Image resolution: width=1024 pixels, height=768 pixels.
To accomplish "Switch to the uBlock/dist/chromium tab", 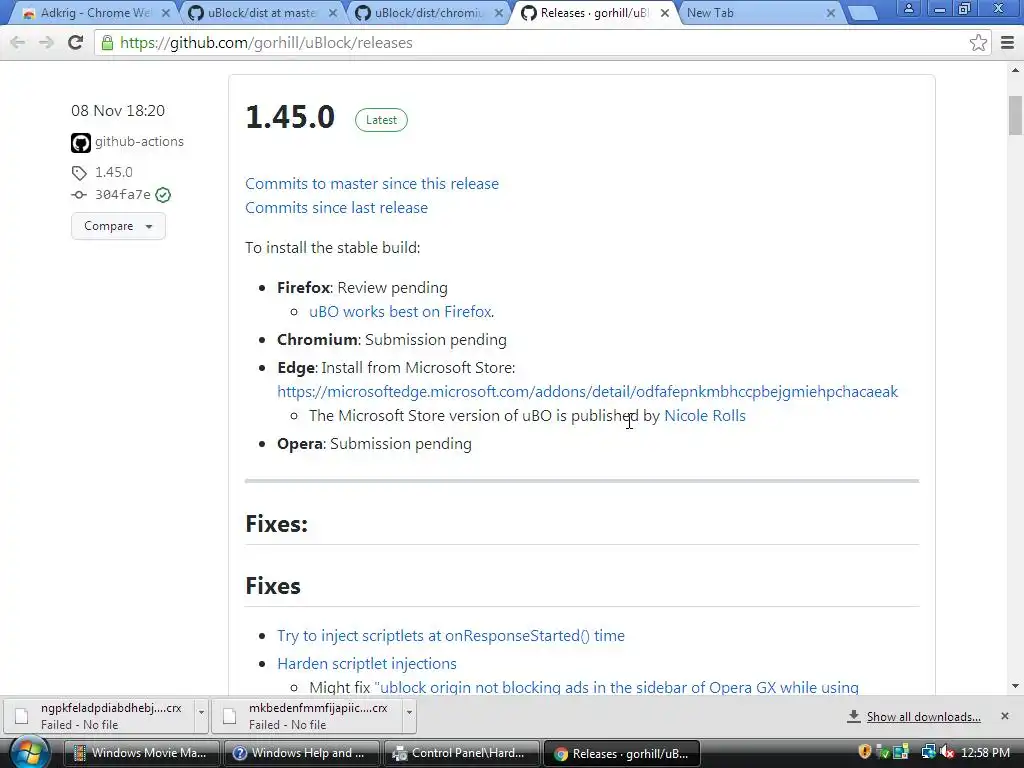I will [428, 13].
